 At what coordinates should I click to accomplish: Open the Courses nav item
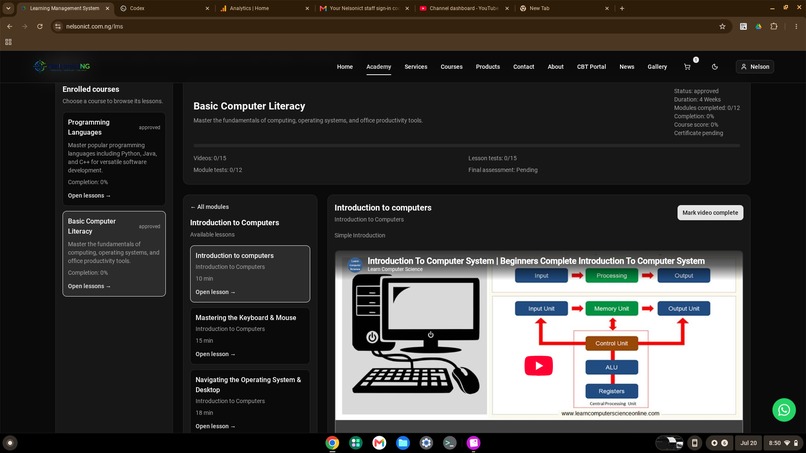coord(451,67)
